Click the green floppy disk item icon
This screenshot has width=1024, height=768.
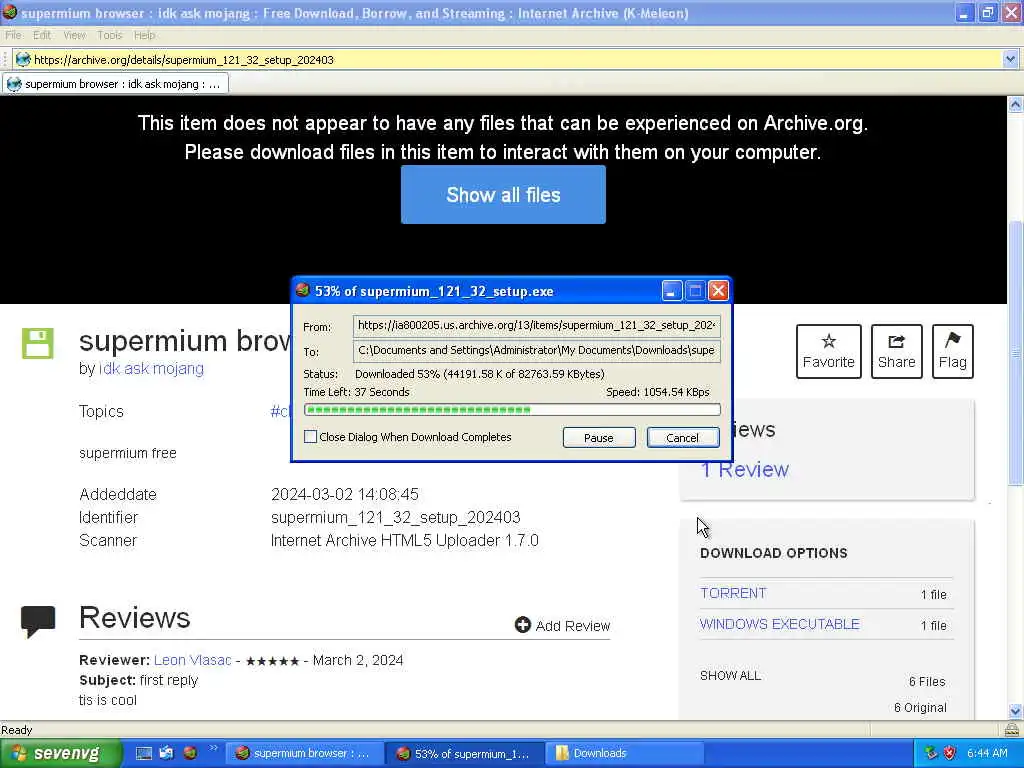[37, 344]
